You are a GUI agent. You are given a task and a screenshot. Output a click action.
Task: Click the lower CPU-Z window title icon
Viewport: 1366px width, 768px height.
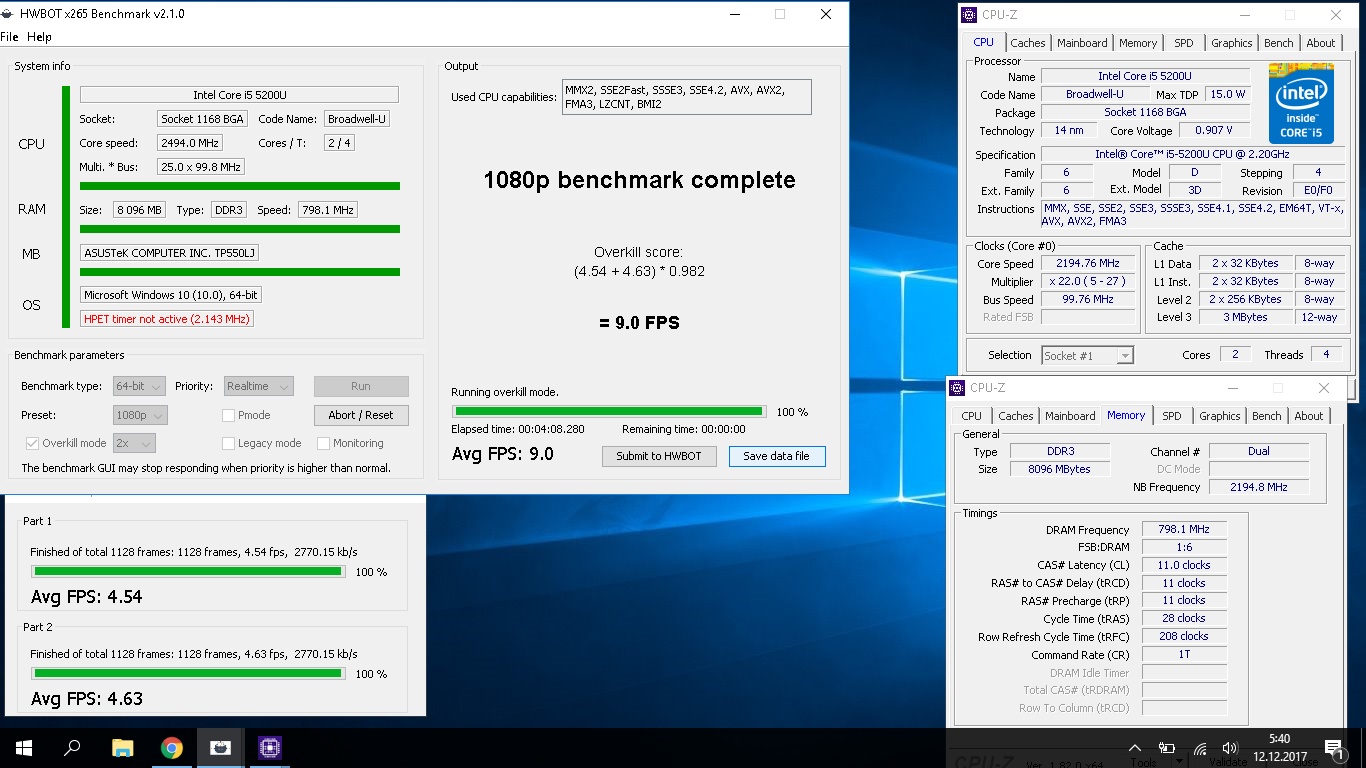click(x=958, y=388)
